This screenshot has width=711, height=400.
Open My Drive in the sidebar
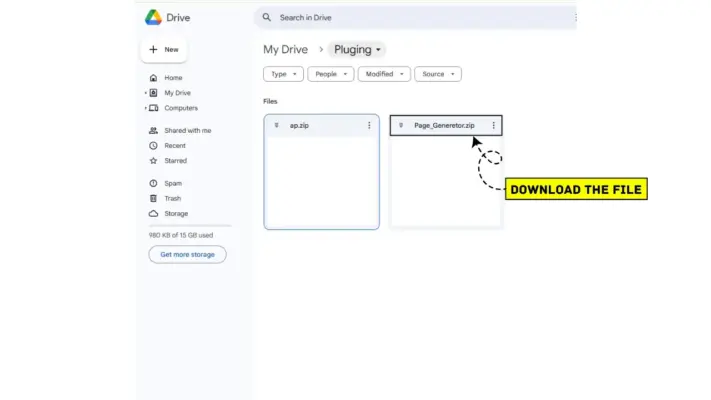(177, 93)
